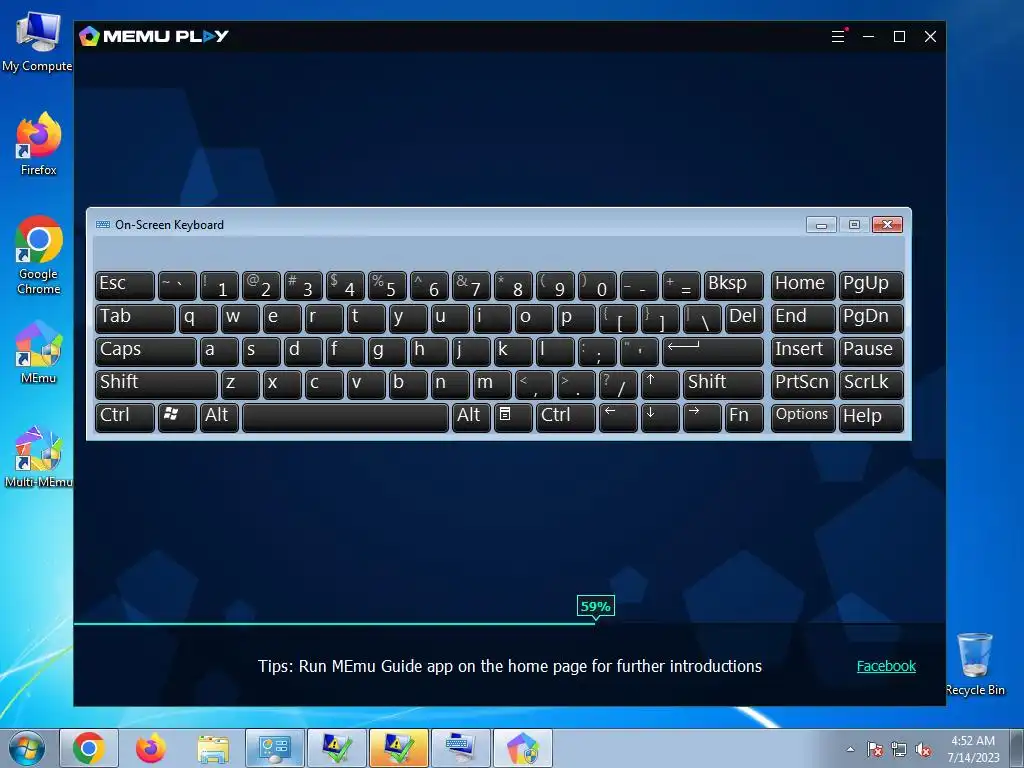Click the Enter key on On-Screen Keyboard
Screen dimensions: 1024x768
pyautogui.click(x=712, y=351)
